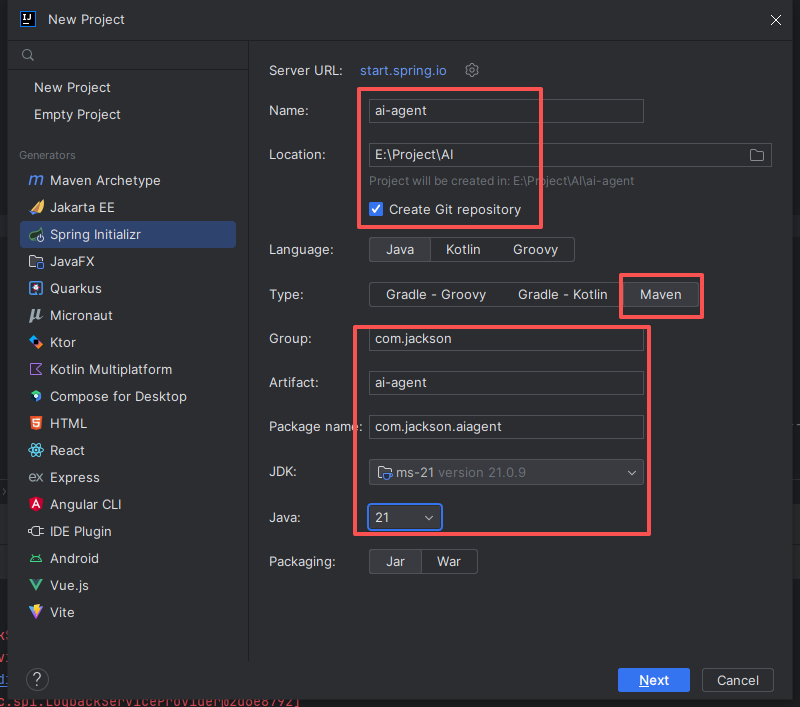Click the Artifact input field
The height and width of the screenshot is (707, 800).
coord(506,383)
